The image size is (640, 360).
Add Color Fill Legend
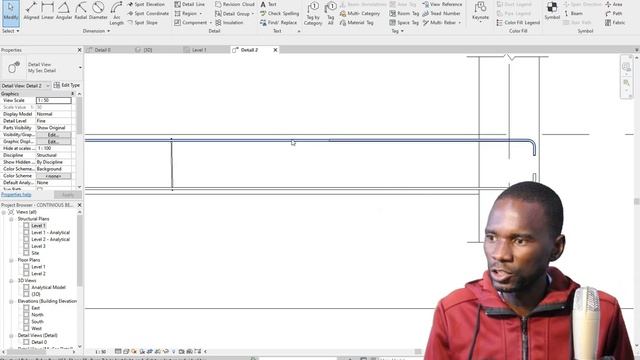[518, 22]
